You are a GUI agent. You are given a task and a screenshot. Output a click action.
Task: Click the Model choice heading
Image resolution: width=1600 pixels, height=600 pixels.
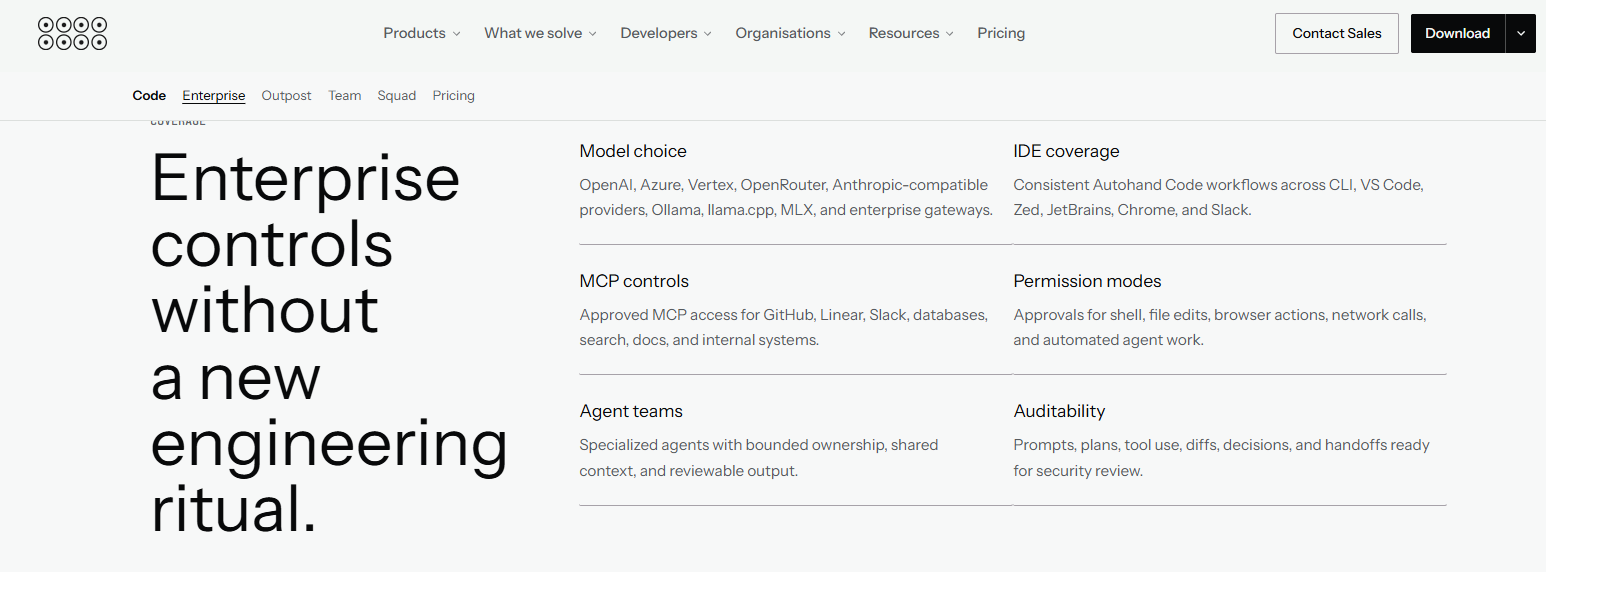(633, 151)
